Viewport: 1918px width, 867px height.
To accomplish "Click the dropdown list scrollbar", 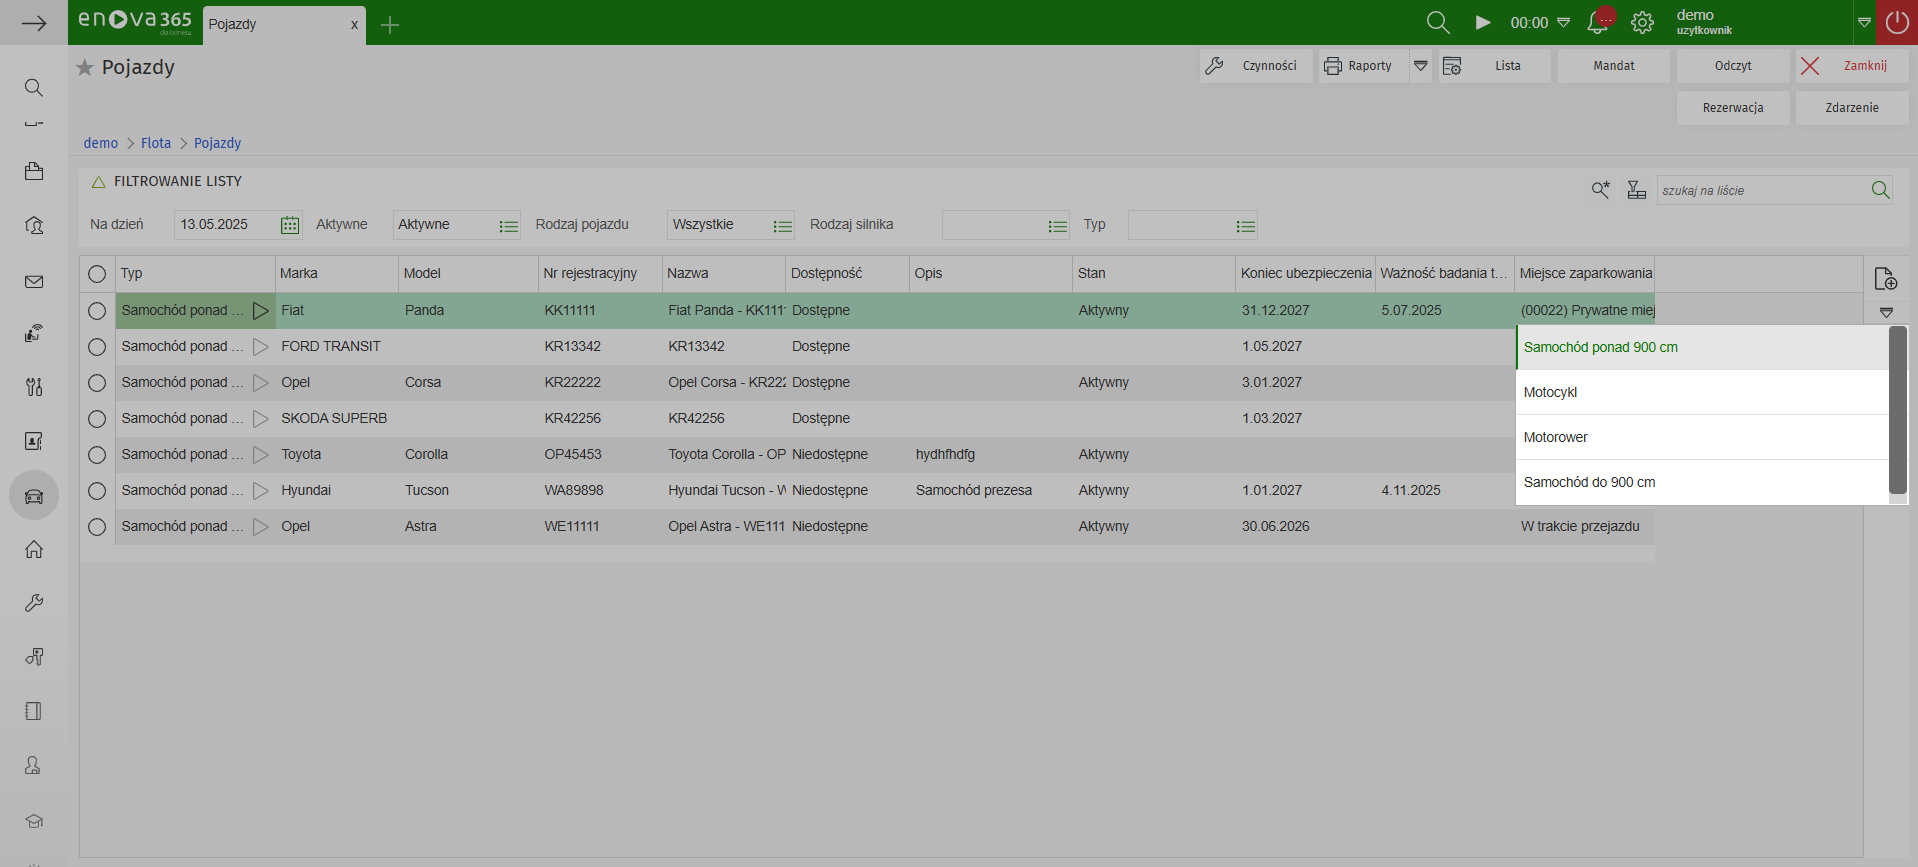I will [x=1897, y=410].
